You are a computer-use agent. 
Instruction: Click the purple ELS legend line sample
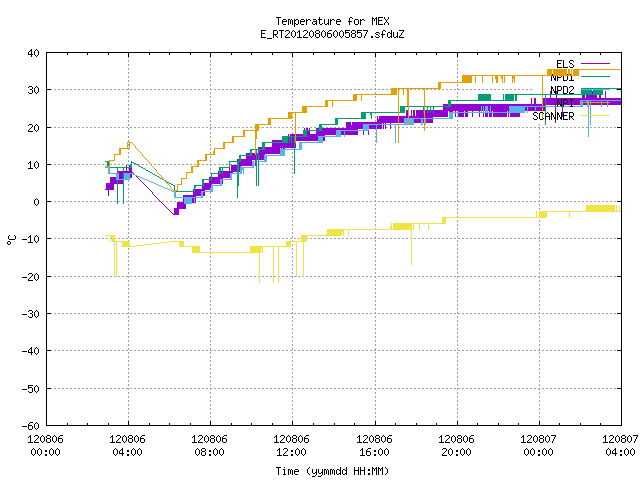click(595, 64)
